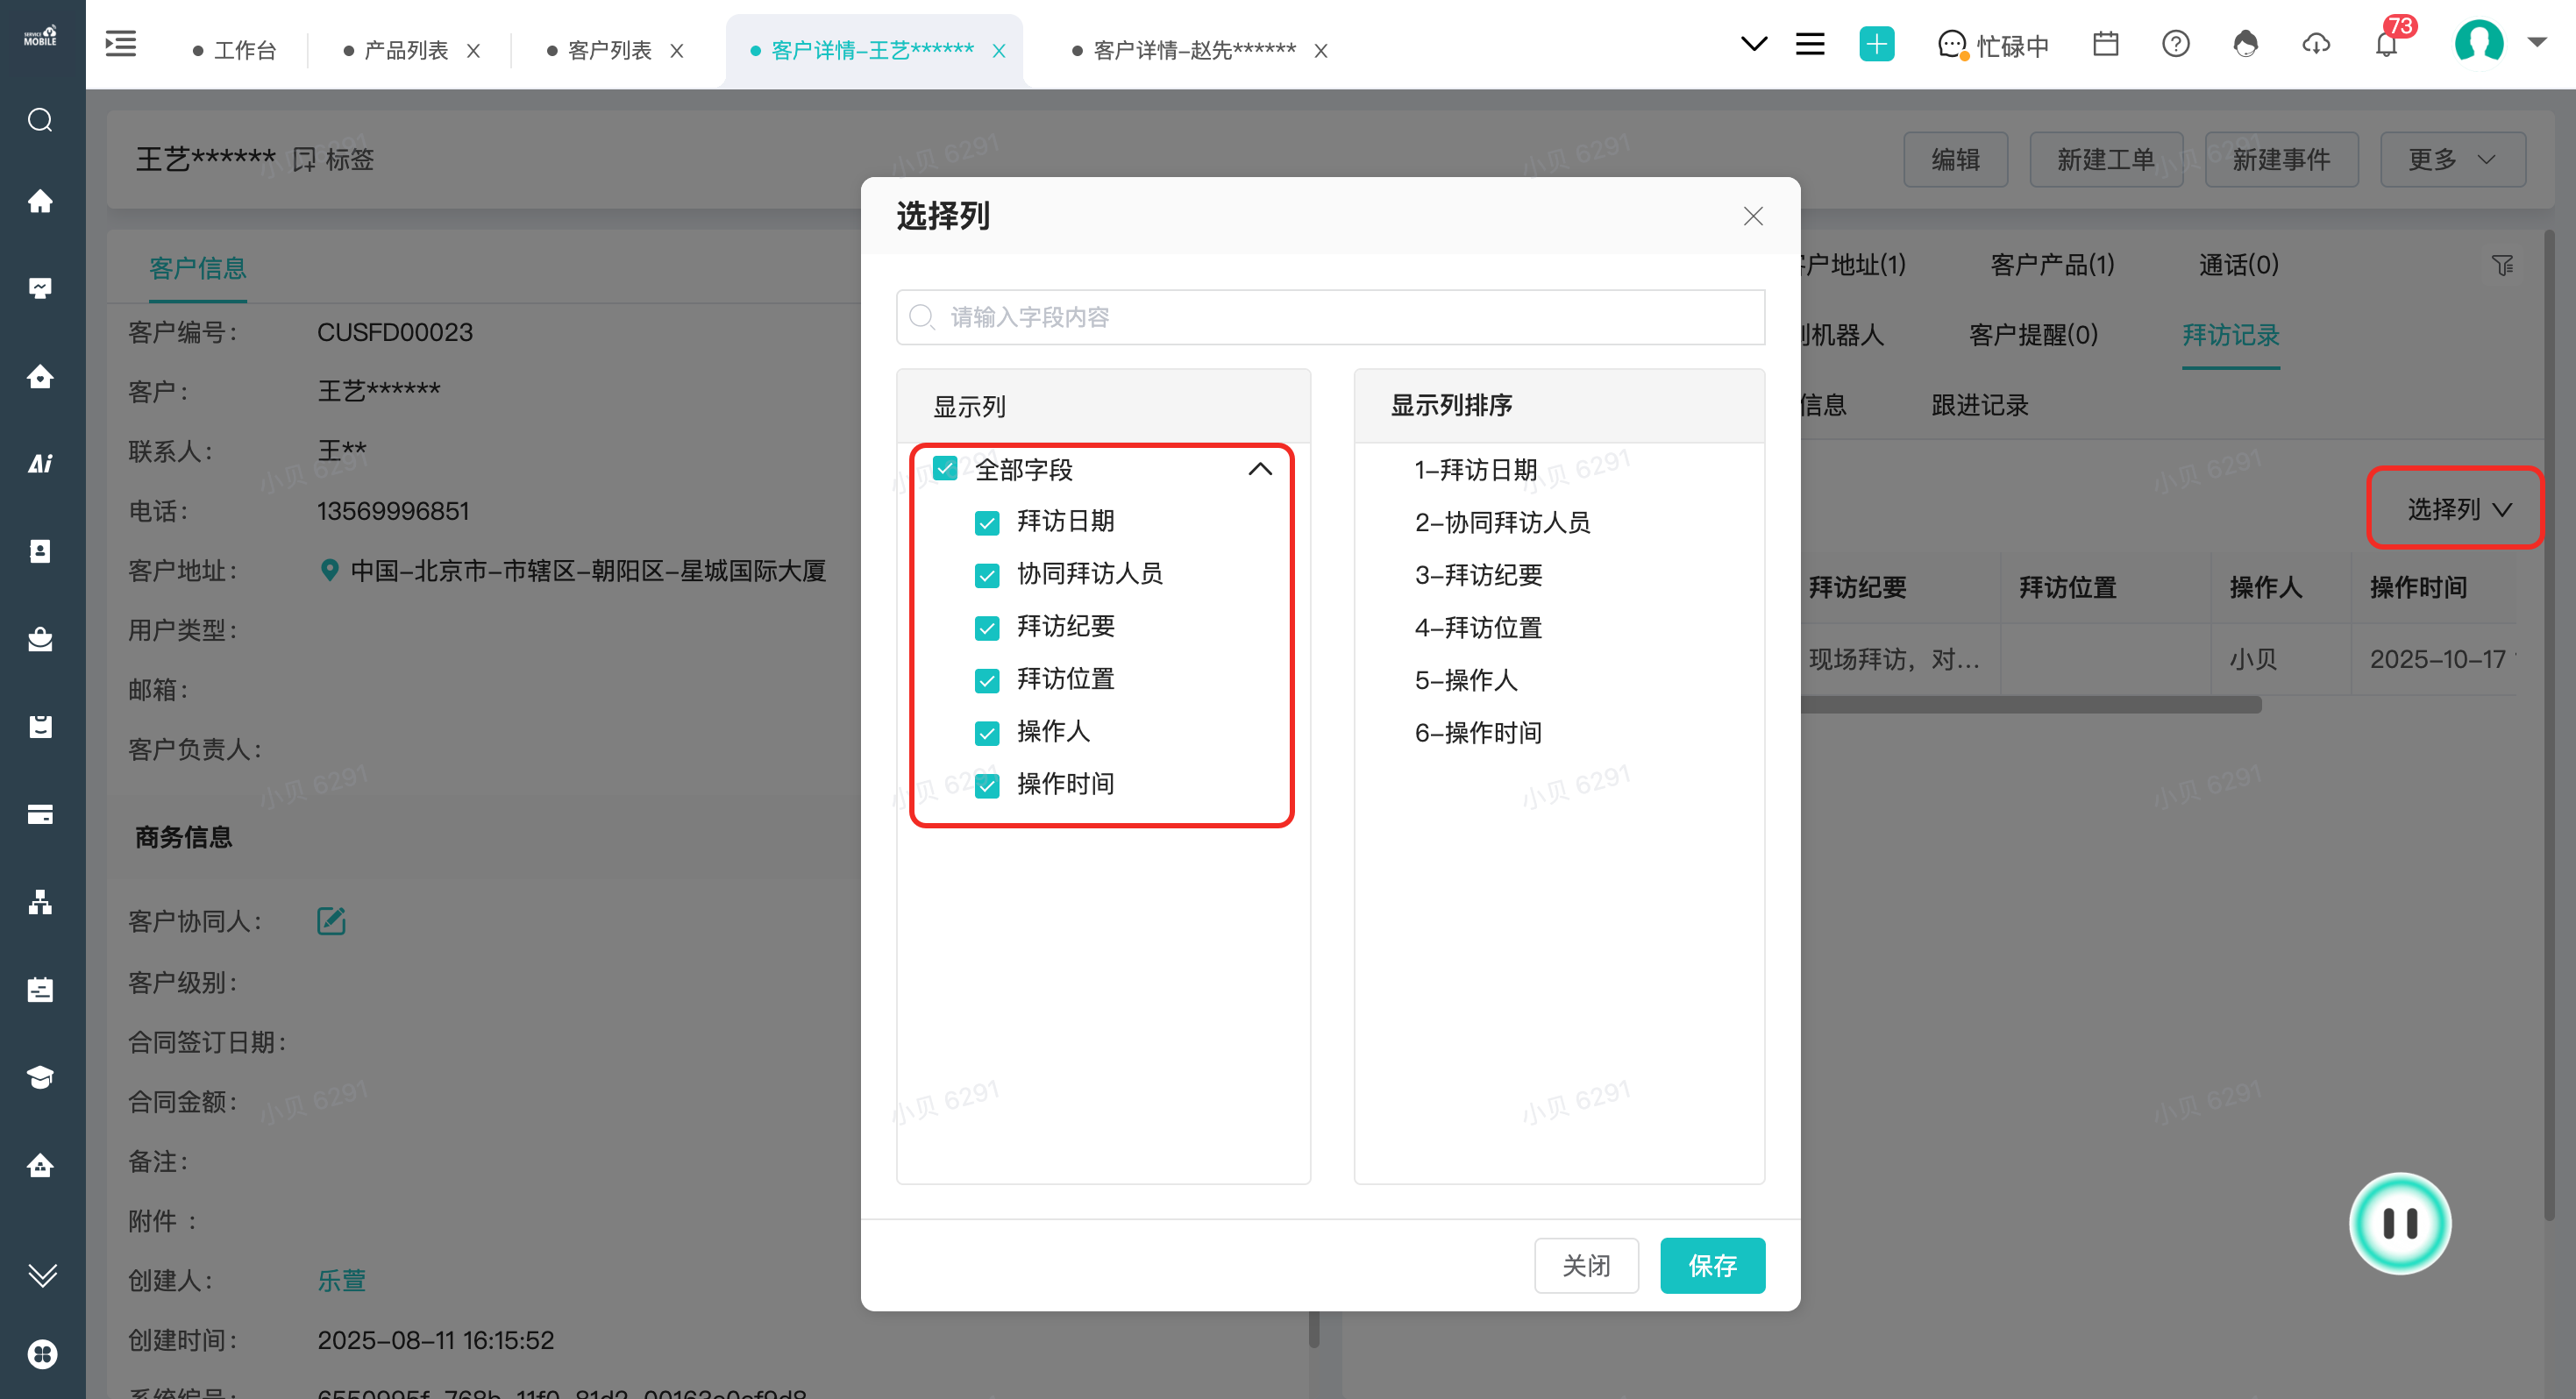The image size is (2576, 1399).
Task: Switch to 客户详情-赵先****** tab
Action: pos(1194,50)
